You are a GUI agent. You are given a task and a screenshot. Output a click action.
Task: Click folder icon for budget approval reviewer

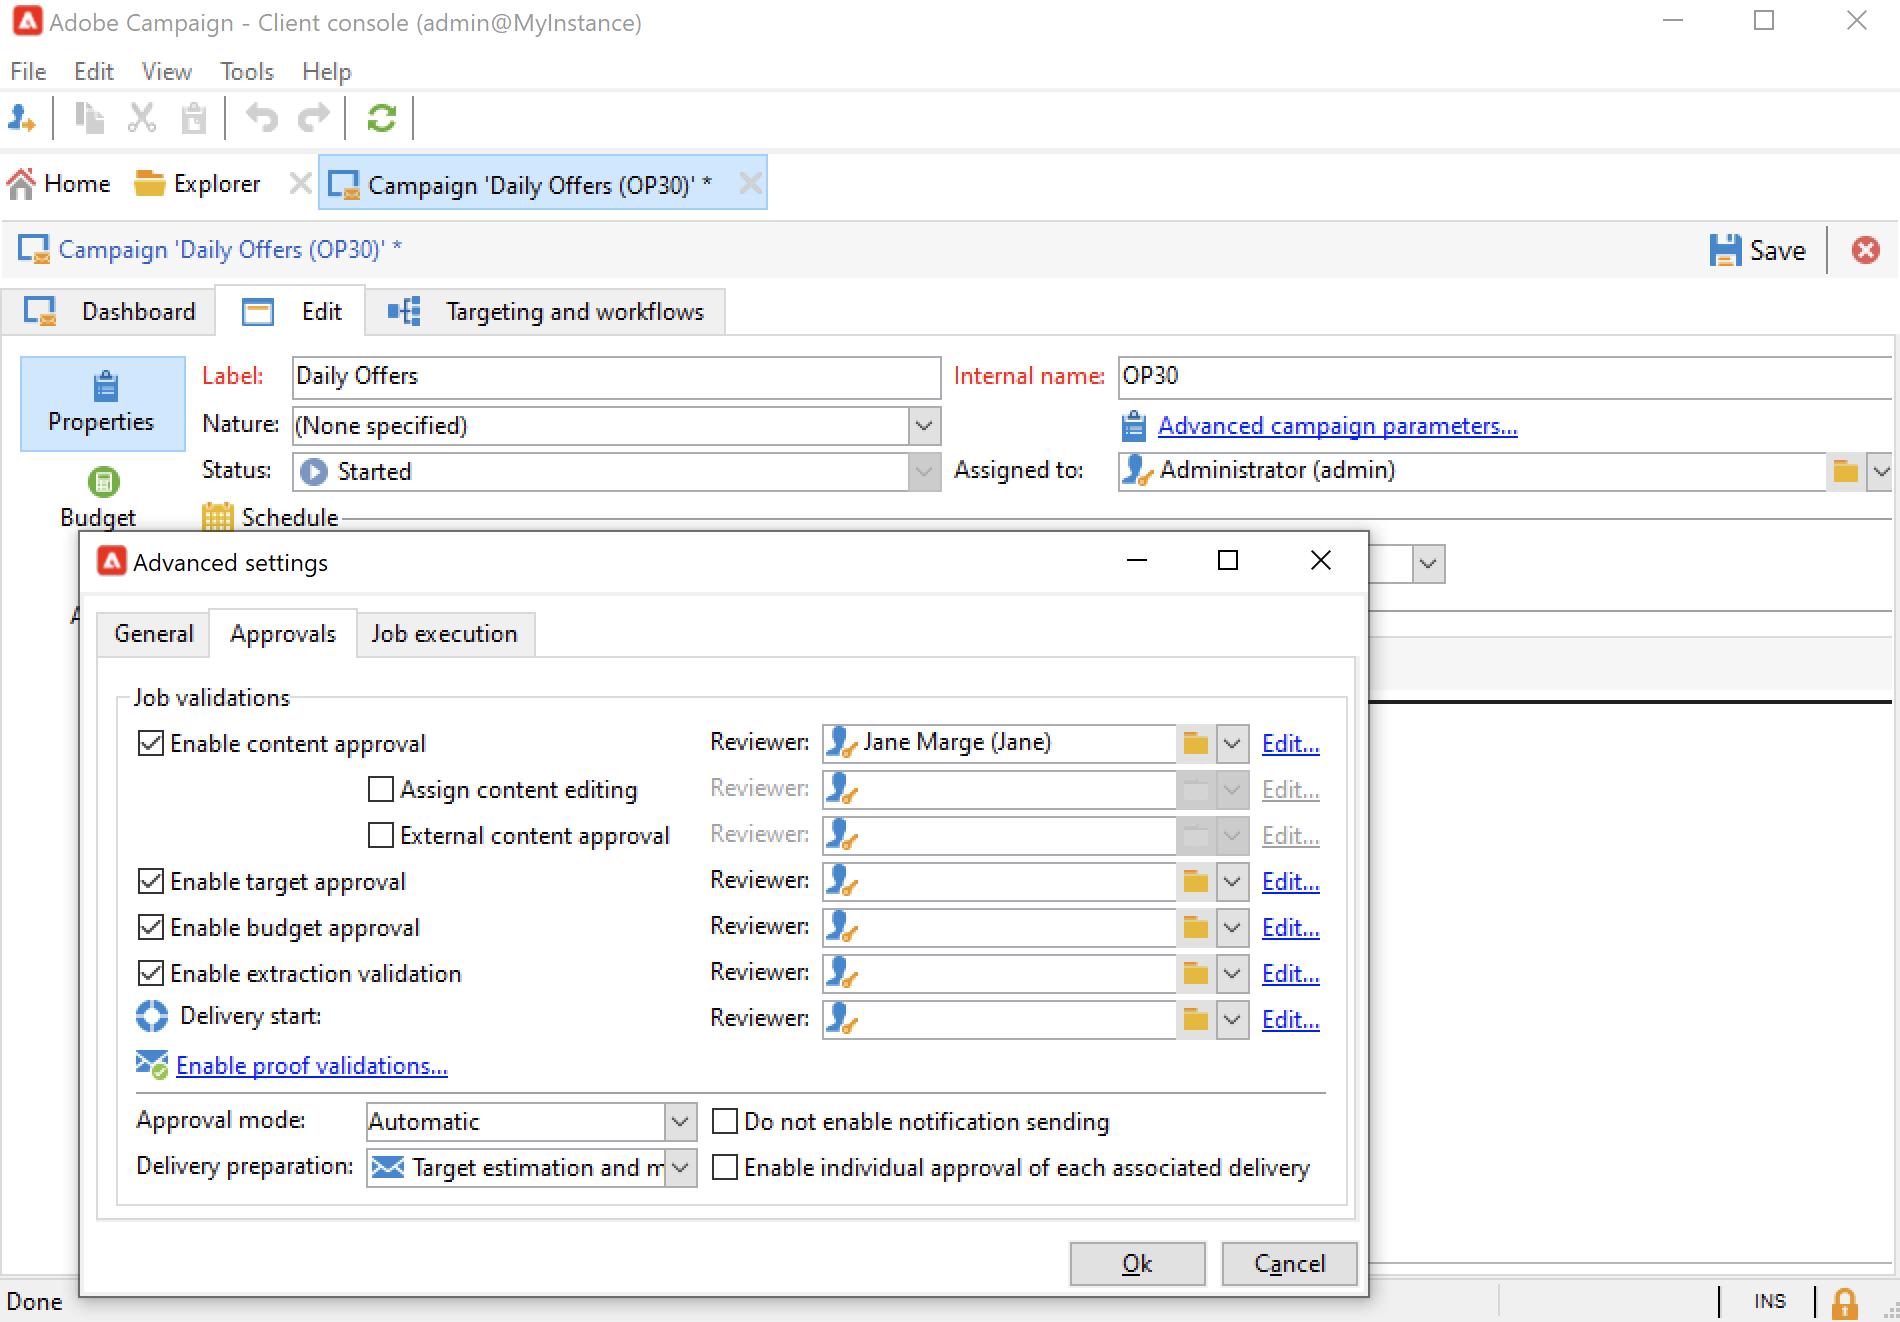pyautogui.click(x=1196, y=927)
